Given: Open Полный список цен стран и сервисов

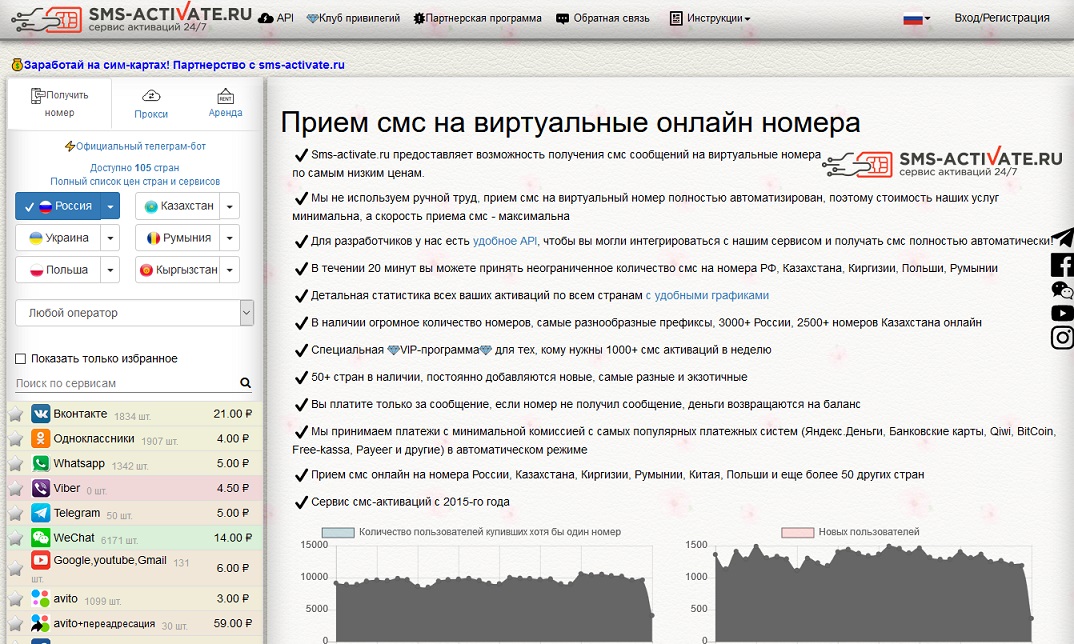Looking at the screenshot, I should click(135, 182).
